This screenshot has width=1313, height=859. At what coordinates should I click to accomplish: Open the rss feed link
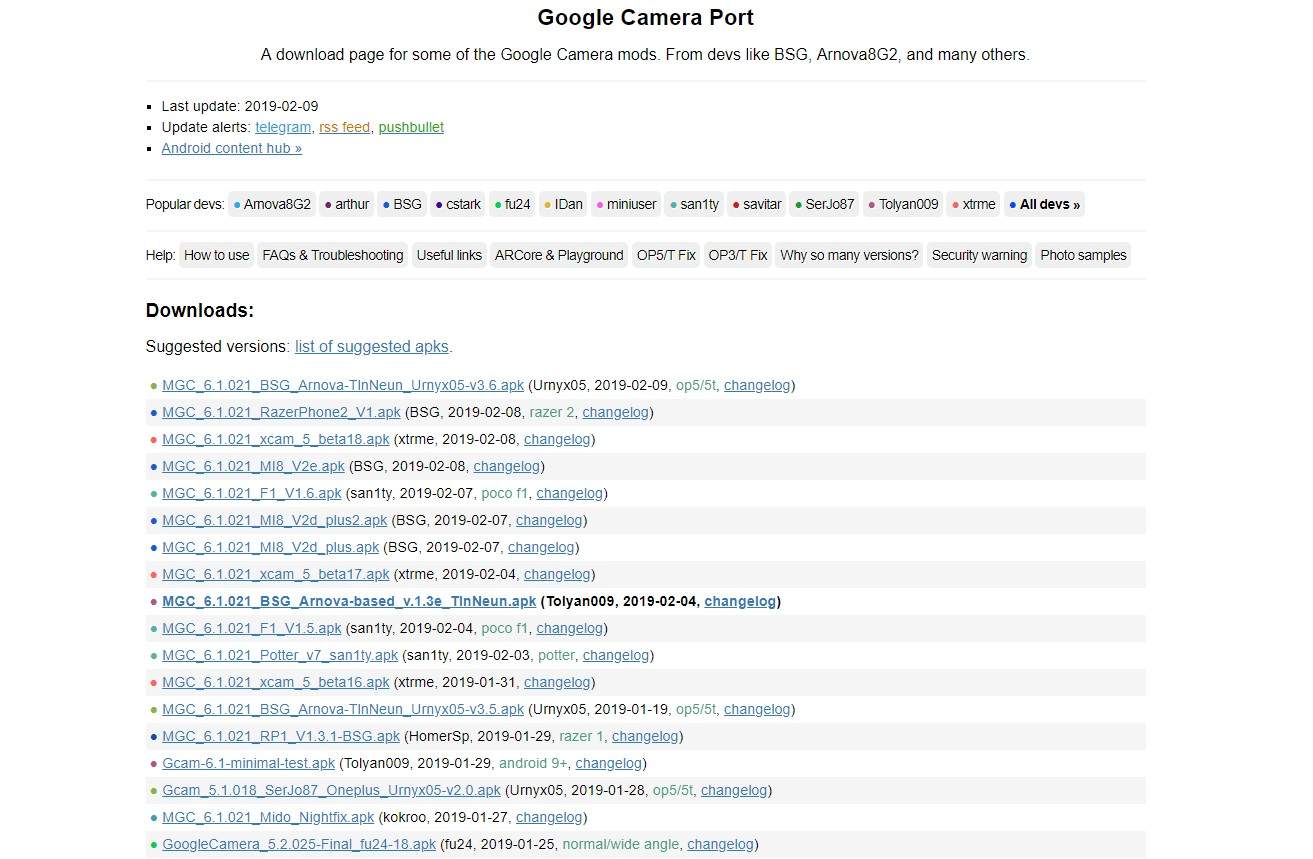(344, 127)
